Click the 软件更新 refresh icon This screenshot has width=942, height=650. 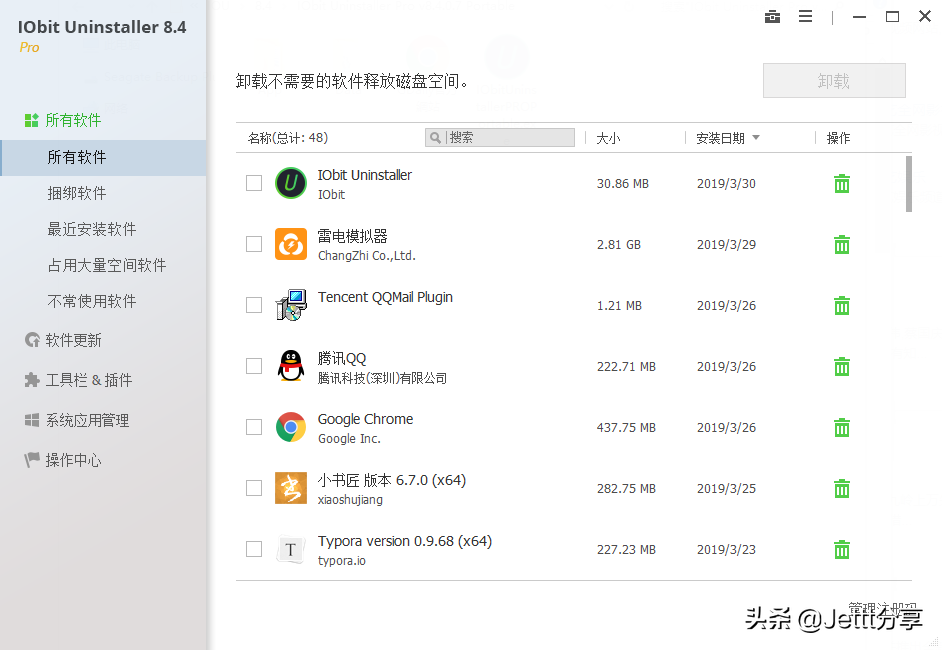click(x=32, y=340)
